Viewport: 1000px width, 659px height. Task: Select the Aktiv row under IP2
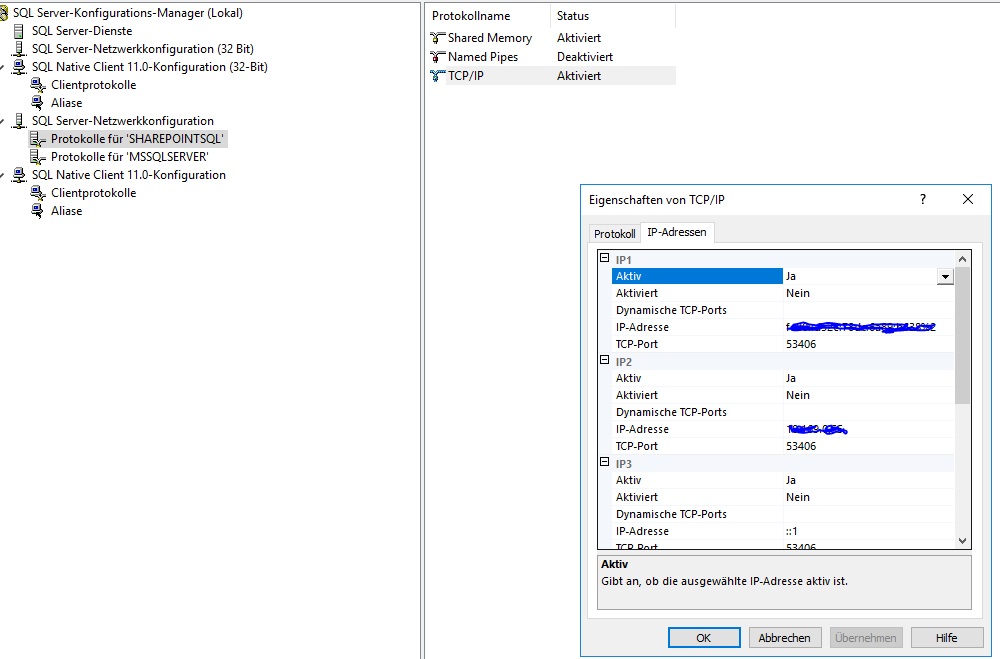[x=783, y=378]
